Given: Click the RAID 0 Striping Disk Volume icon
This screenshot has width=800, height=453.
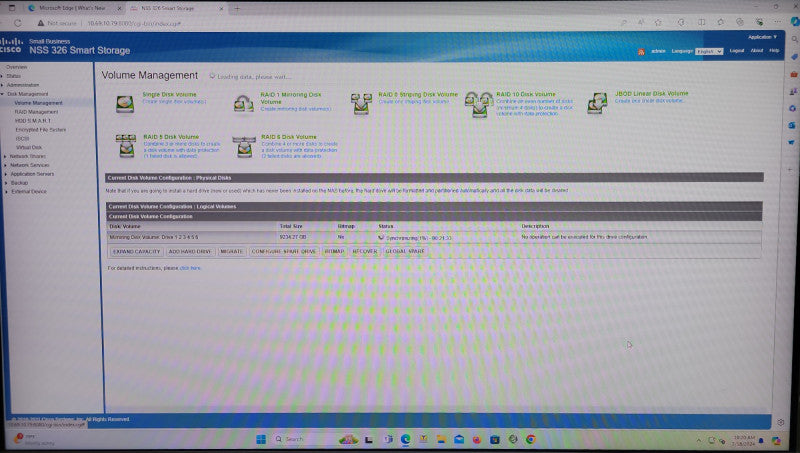Looking at the screenshot, I should (361, 104).
